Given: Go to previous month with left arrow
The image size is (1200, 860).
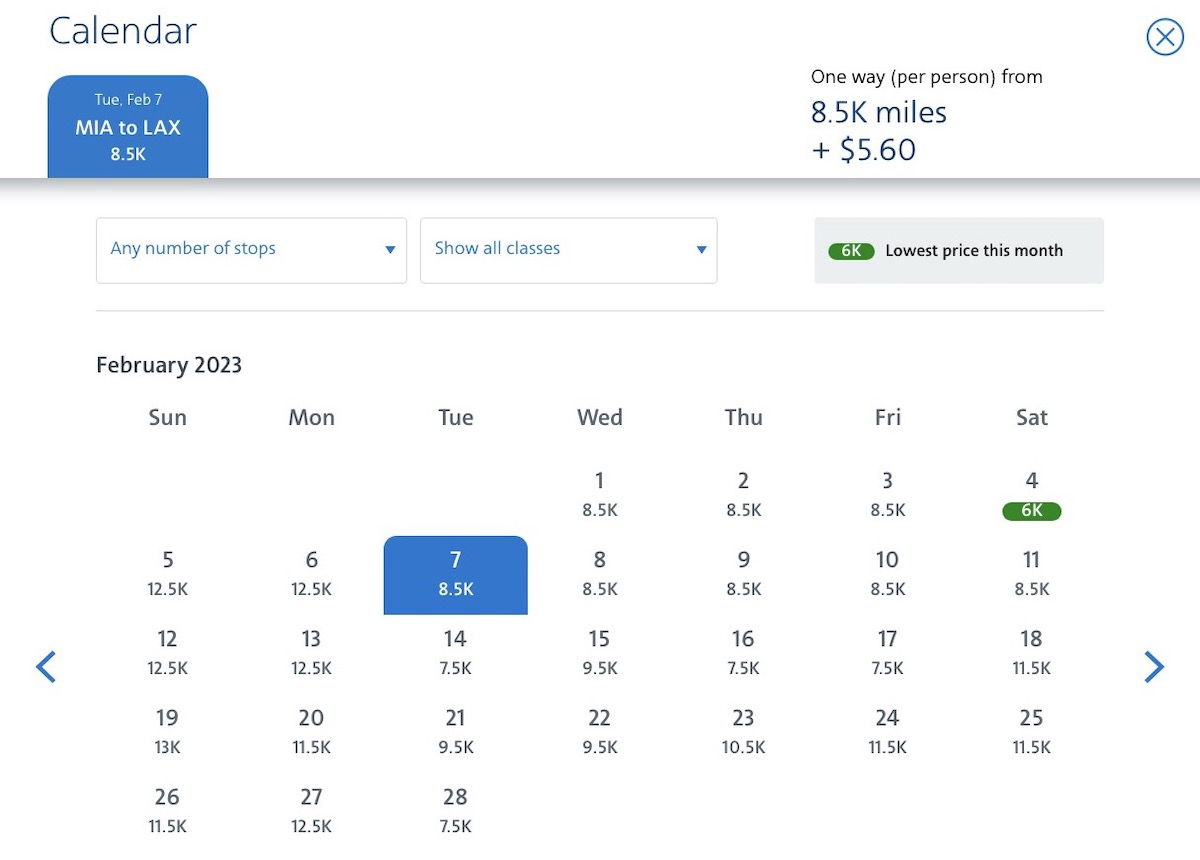Looking at the screenshot, I should click(x=46, y=667).
